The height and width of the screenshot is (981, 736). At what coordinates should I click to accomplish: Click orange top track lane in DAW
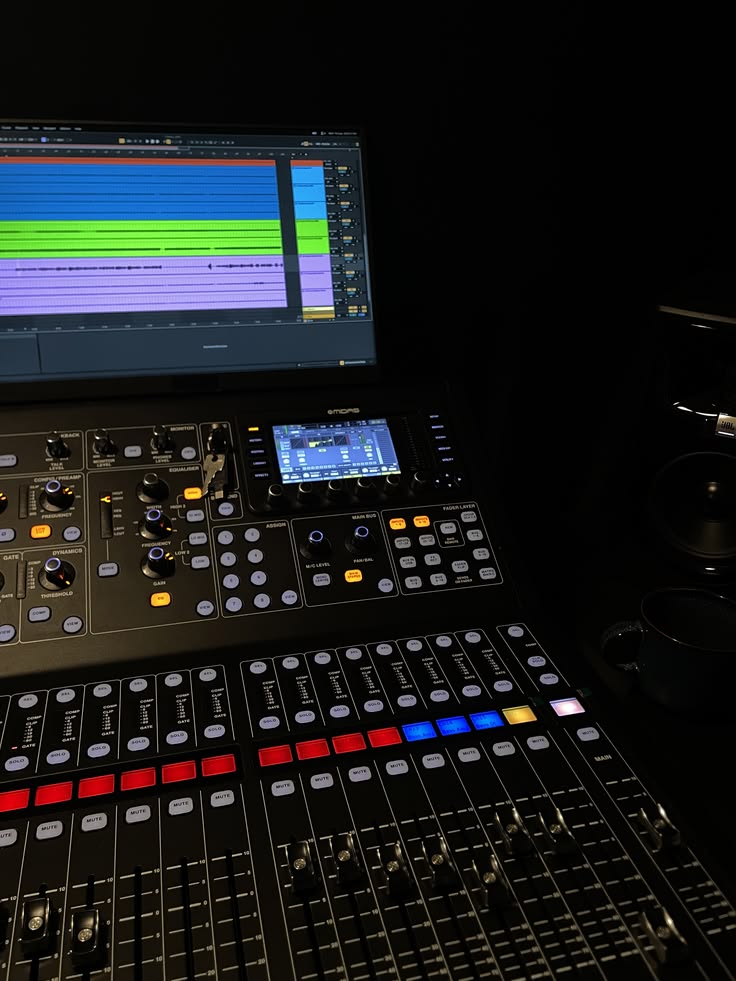point(138,161)
